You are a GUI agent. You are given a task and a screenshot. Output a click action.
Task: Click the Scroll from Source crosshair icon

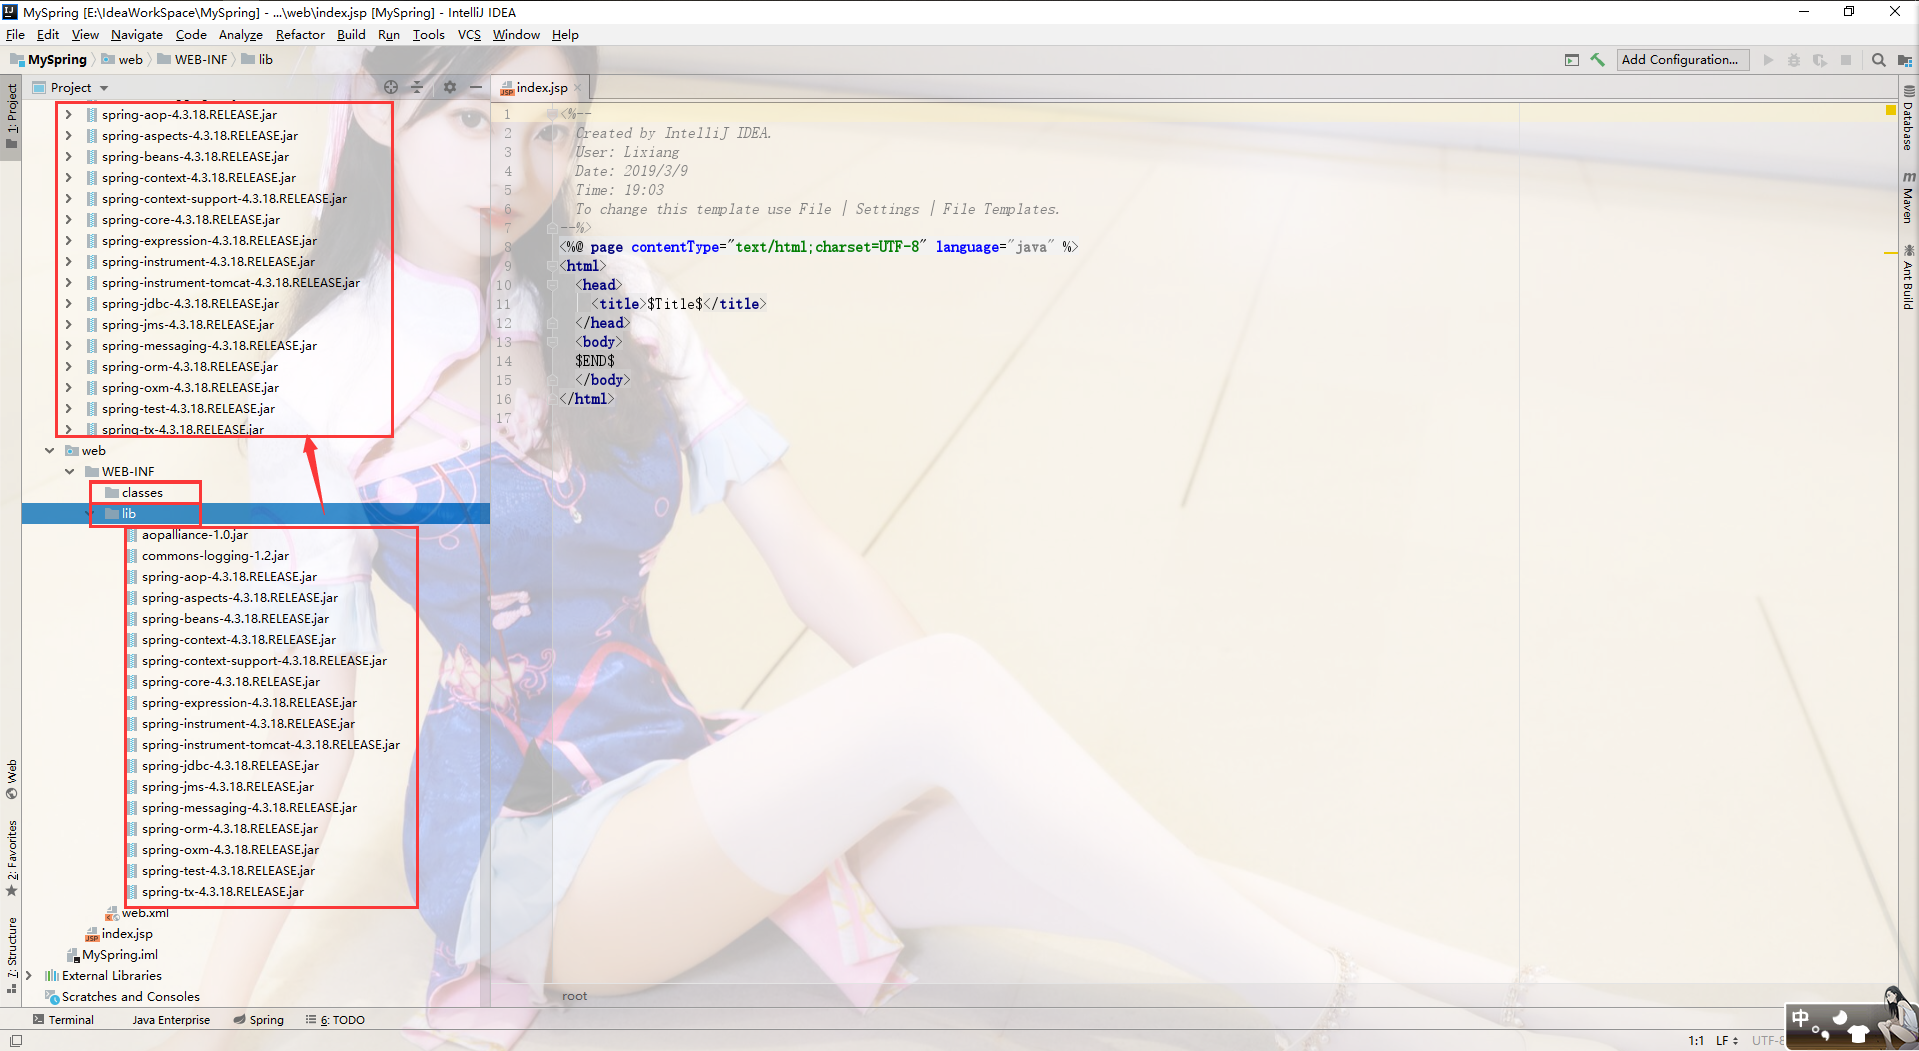pos(391,87)
